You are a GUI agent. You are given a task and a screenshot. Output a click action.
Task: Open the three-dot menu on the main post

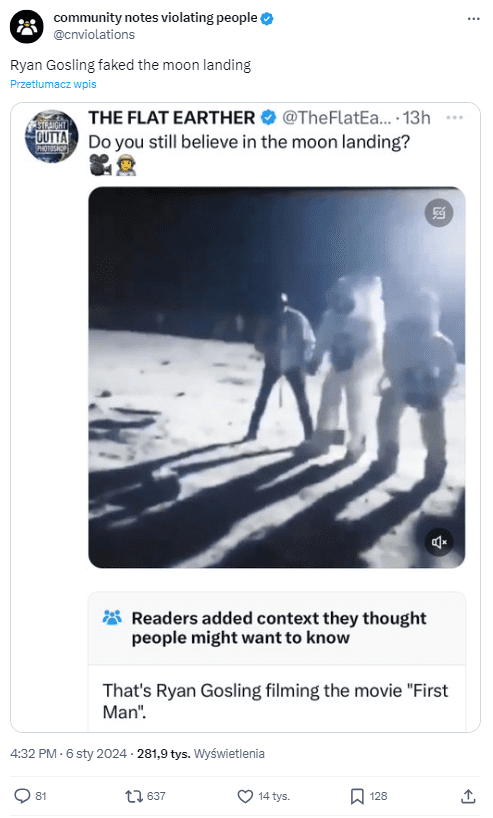473,19
